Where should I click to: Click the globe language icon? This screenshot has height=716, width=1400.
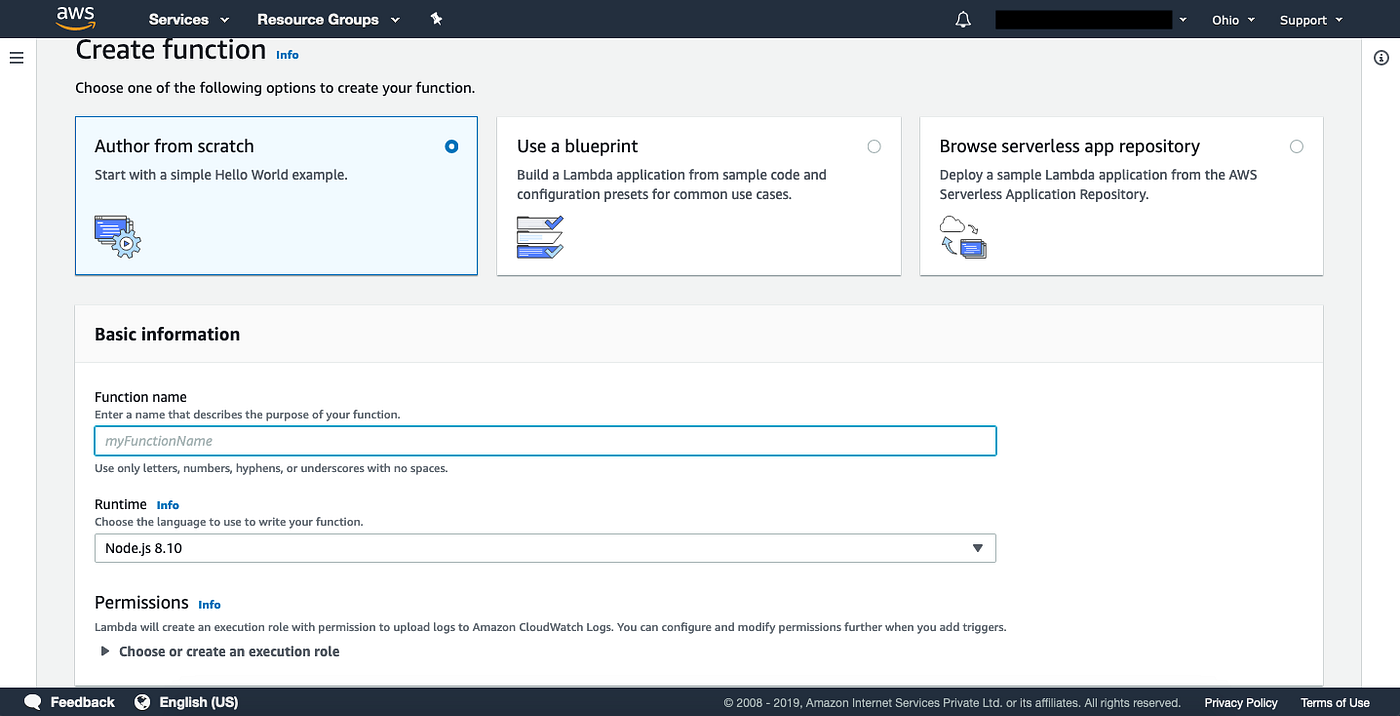click(x=142, y=702)
